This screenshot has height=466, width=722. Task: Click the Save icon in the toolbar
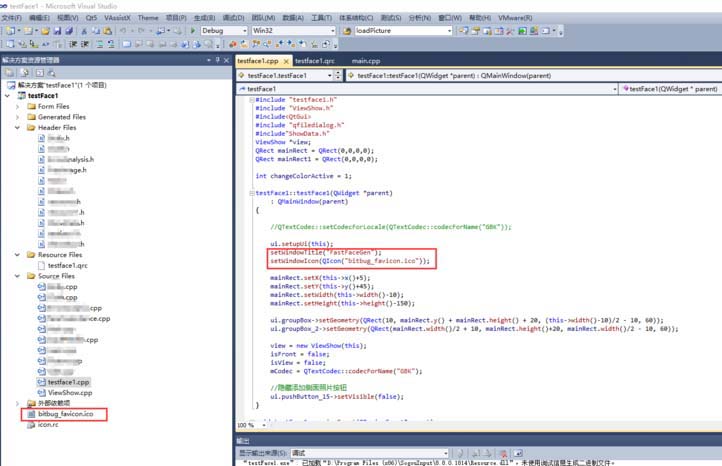pos(57,31)
